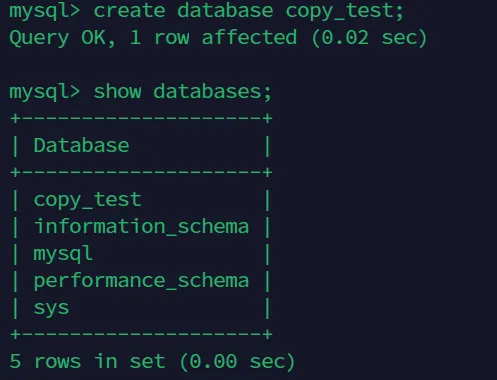Click the '(0.02 sec)' timing text
This screenshot has height=380, width=497.
click(x=369, y=38)
